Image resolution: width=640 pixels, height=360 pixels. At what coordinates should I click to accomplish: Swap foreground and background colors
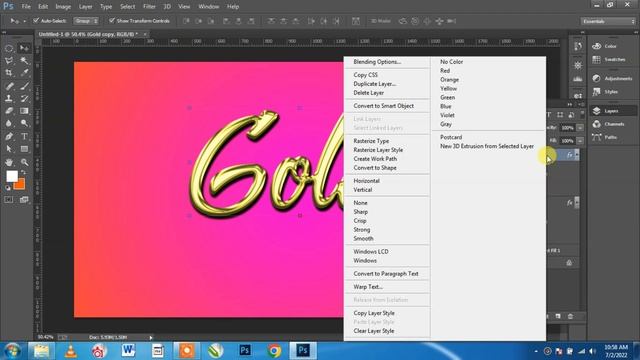point(23,173)
